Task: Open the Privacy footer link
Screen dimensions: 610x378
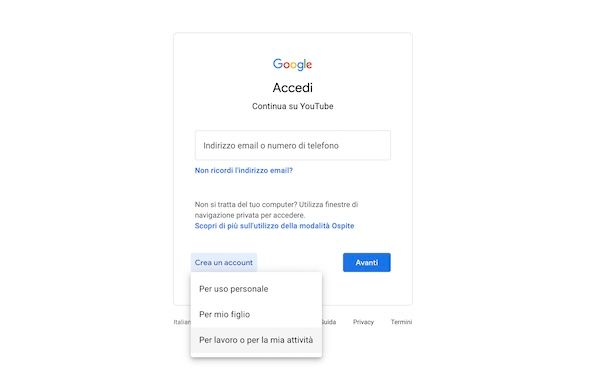Action: pyautogui.click(x=363, y=322)
